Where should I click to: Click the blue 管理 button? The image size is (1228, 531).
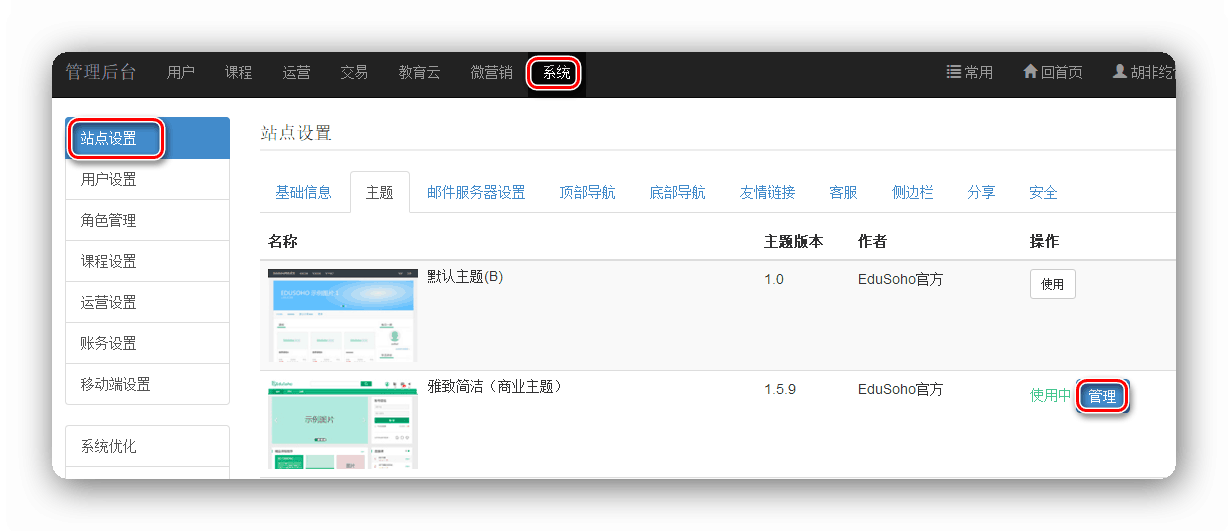[1102, 396]
